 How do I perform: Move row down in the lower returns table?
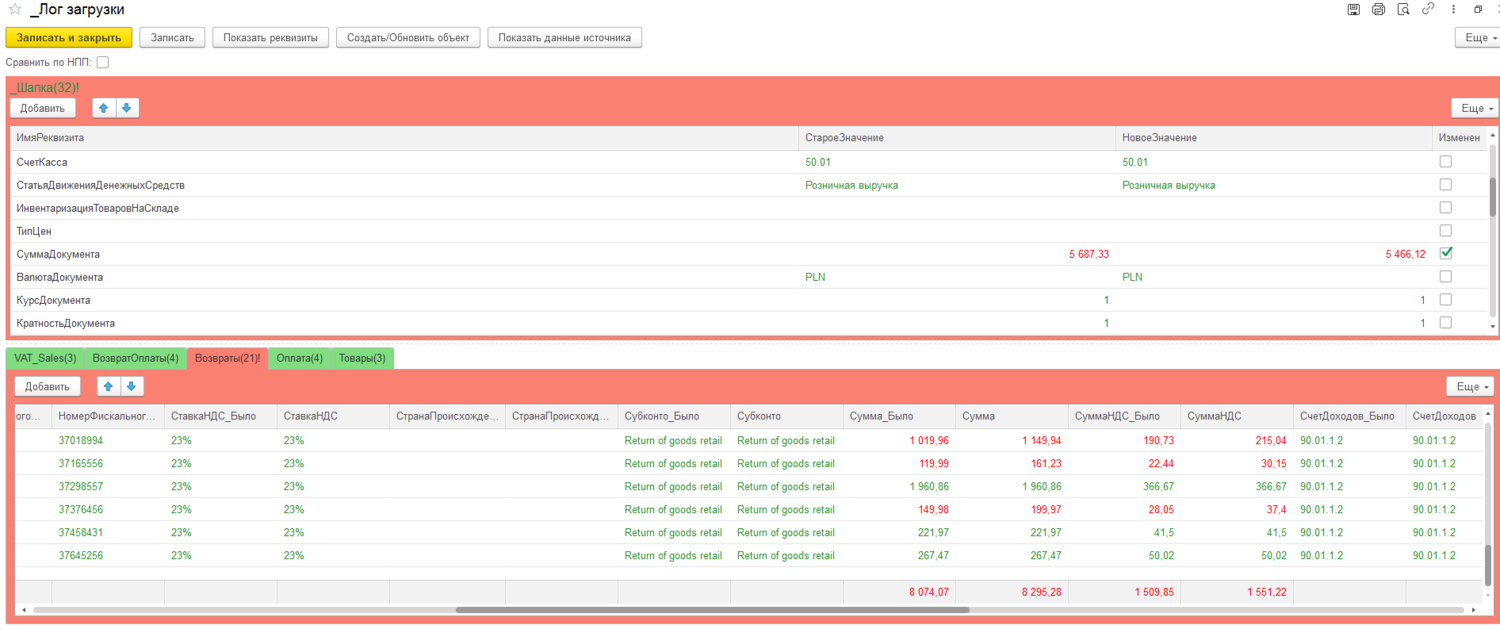click(130, 386)
